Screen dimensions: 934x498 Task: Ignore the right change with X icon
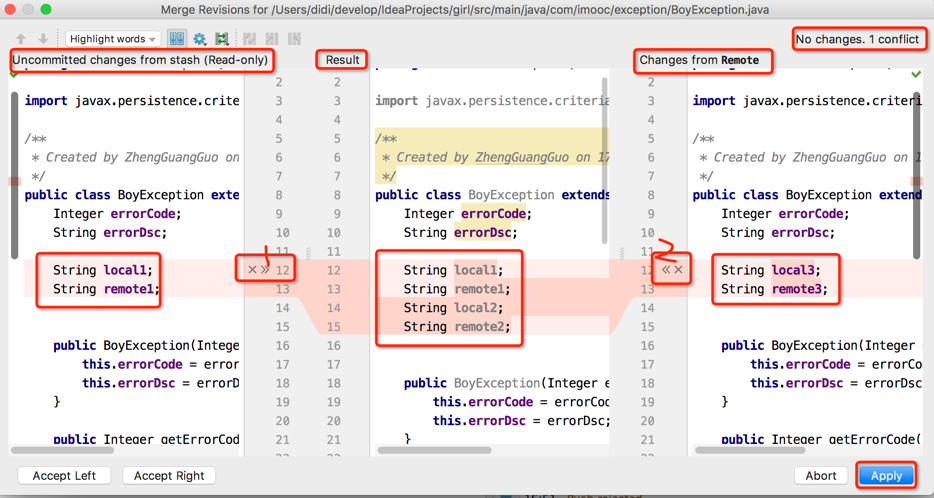678,270
